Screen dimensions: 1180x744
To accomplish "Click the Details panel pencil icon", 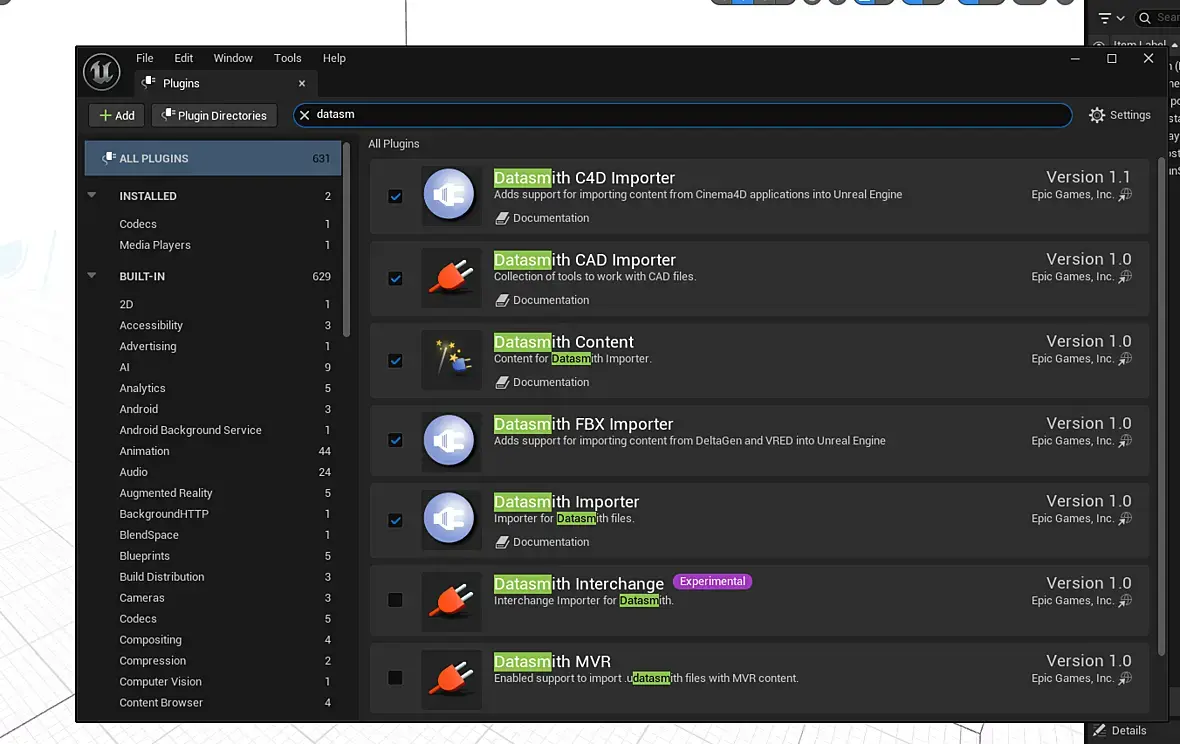I will coord(1099,730).
